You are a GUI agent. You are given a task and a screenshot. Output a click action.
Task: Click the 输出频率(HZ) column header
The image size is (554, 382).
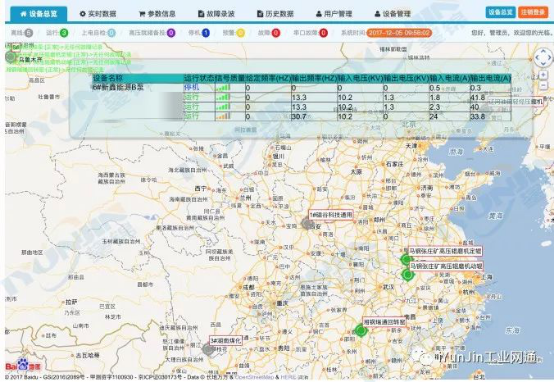[314, 78]
